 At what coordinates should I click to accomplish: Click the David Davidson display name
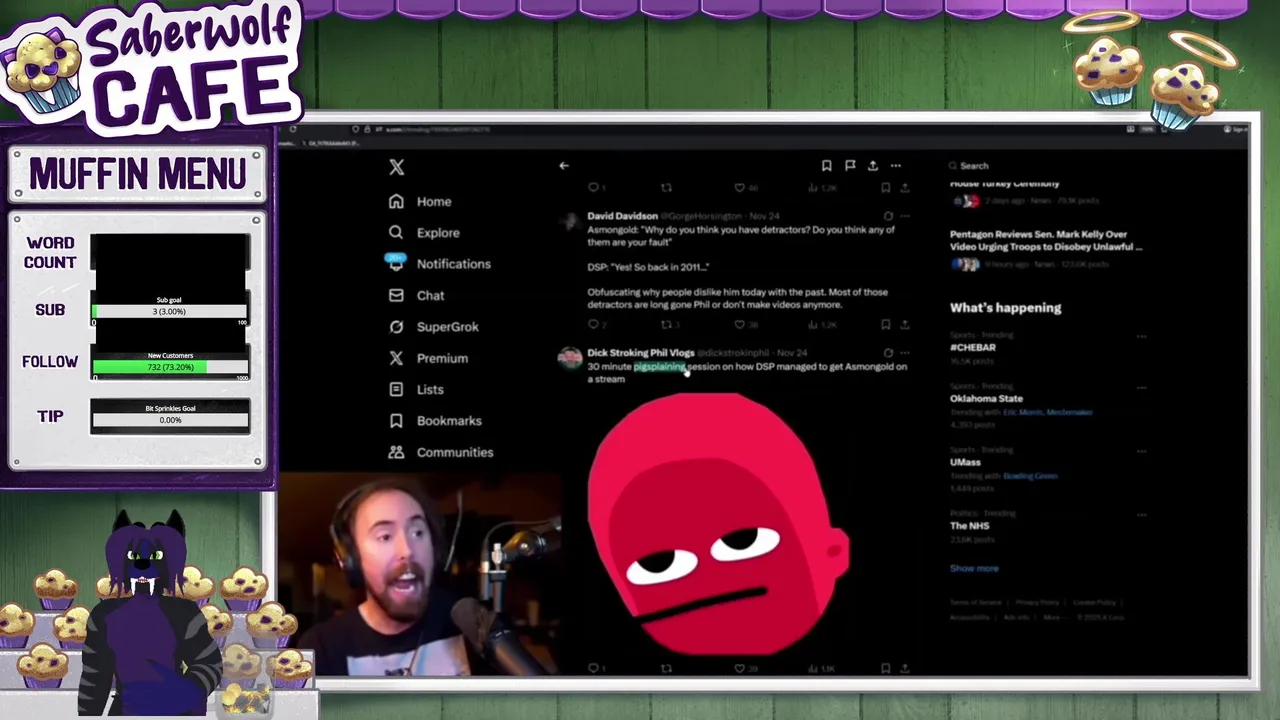622,216
